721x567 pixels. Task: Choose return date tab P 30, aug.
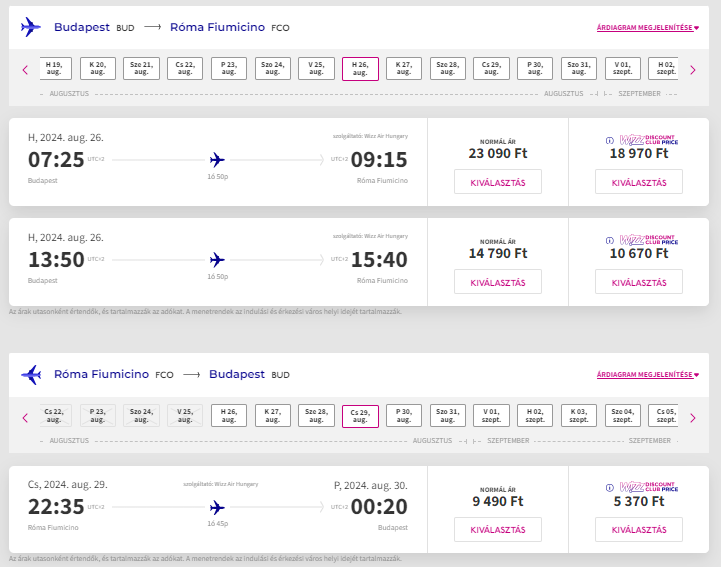404,417
